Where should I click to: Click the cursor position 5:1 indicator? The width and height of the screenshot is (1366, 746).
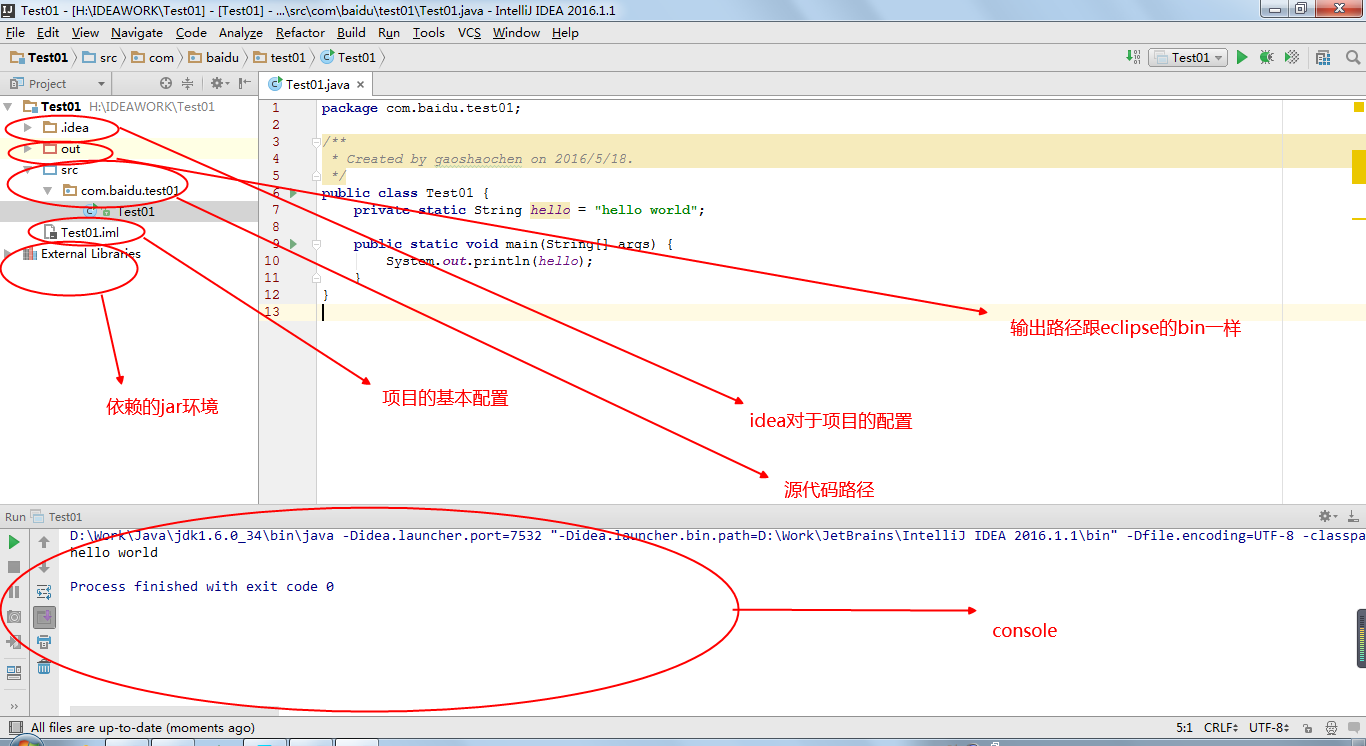[x=1185, y=728]
